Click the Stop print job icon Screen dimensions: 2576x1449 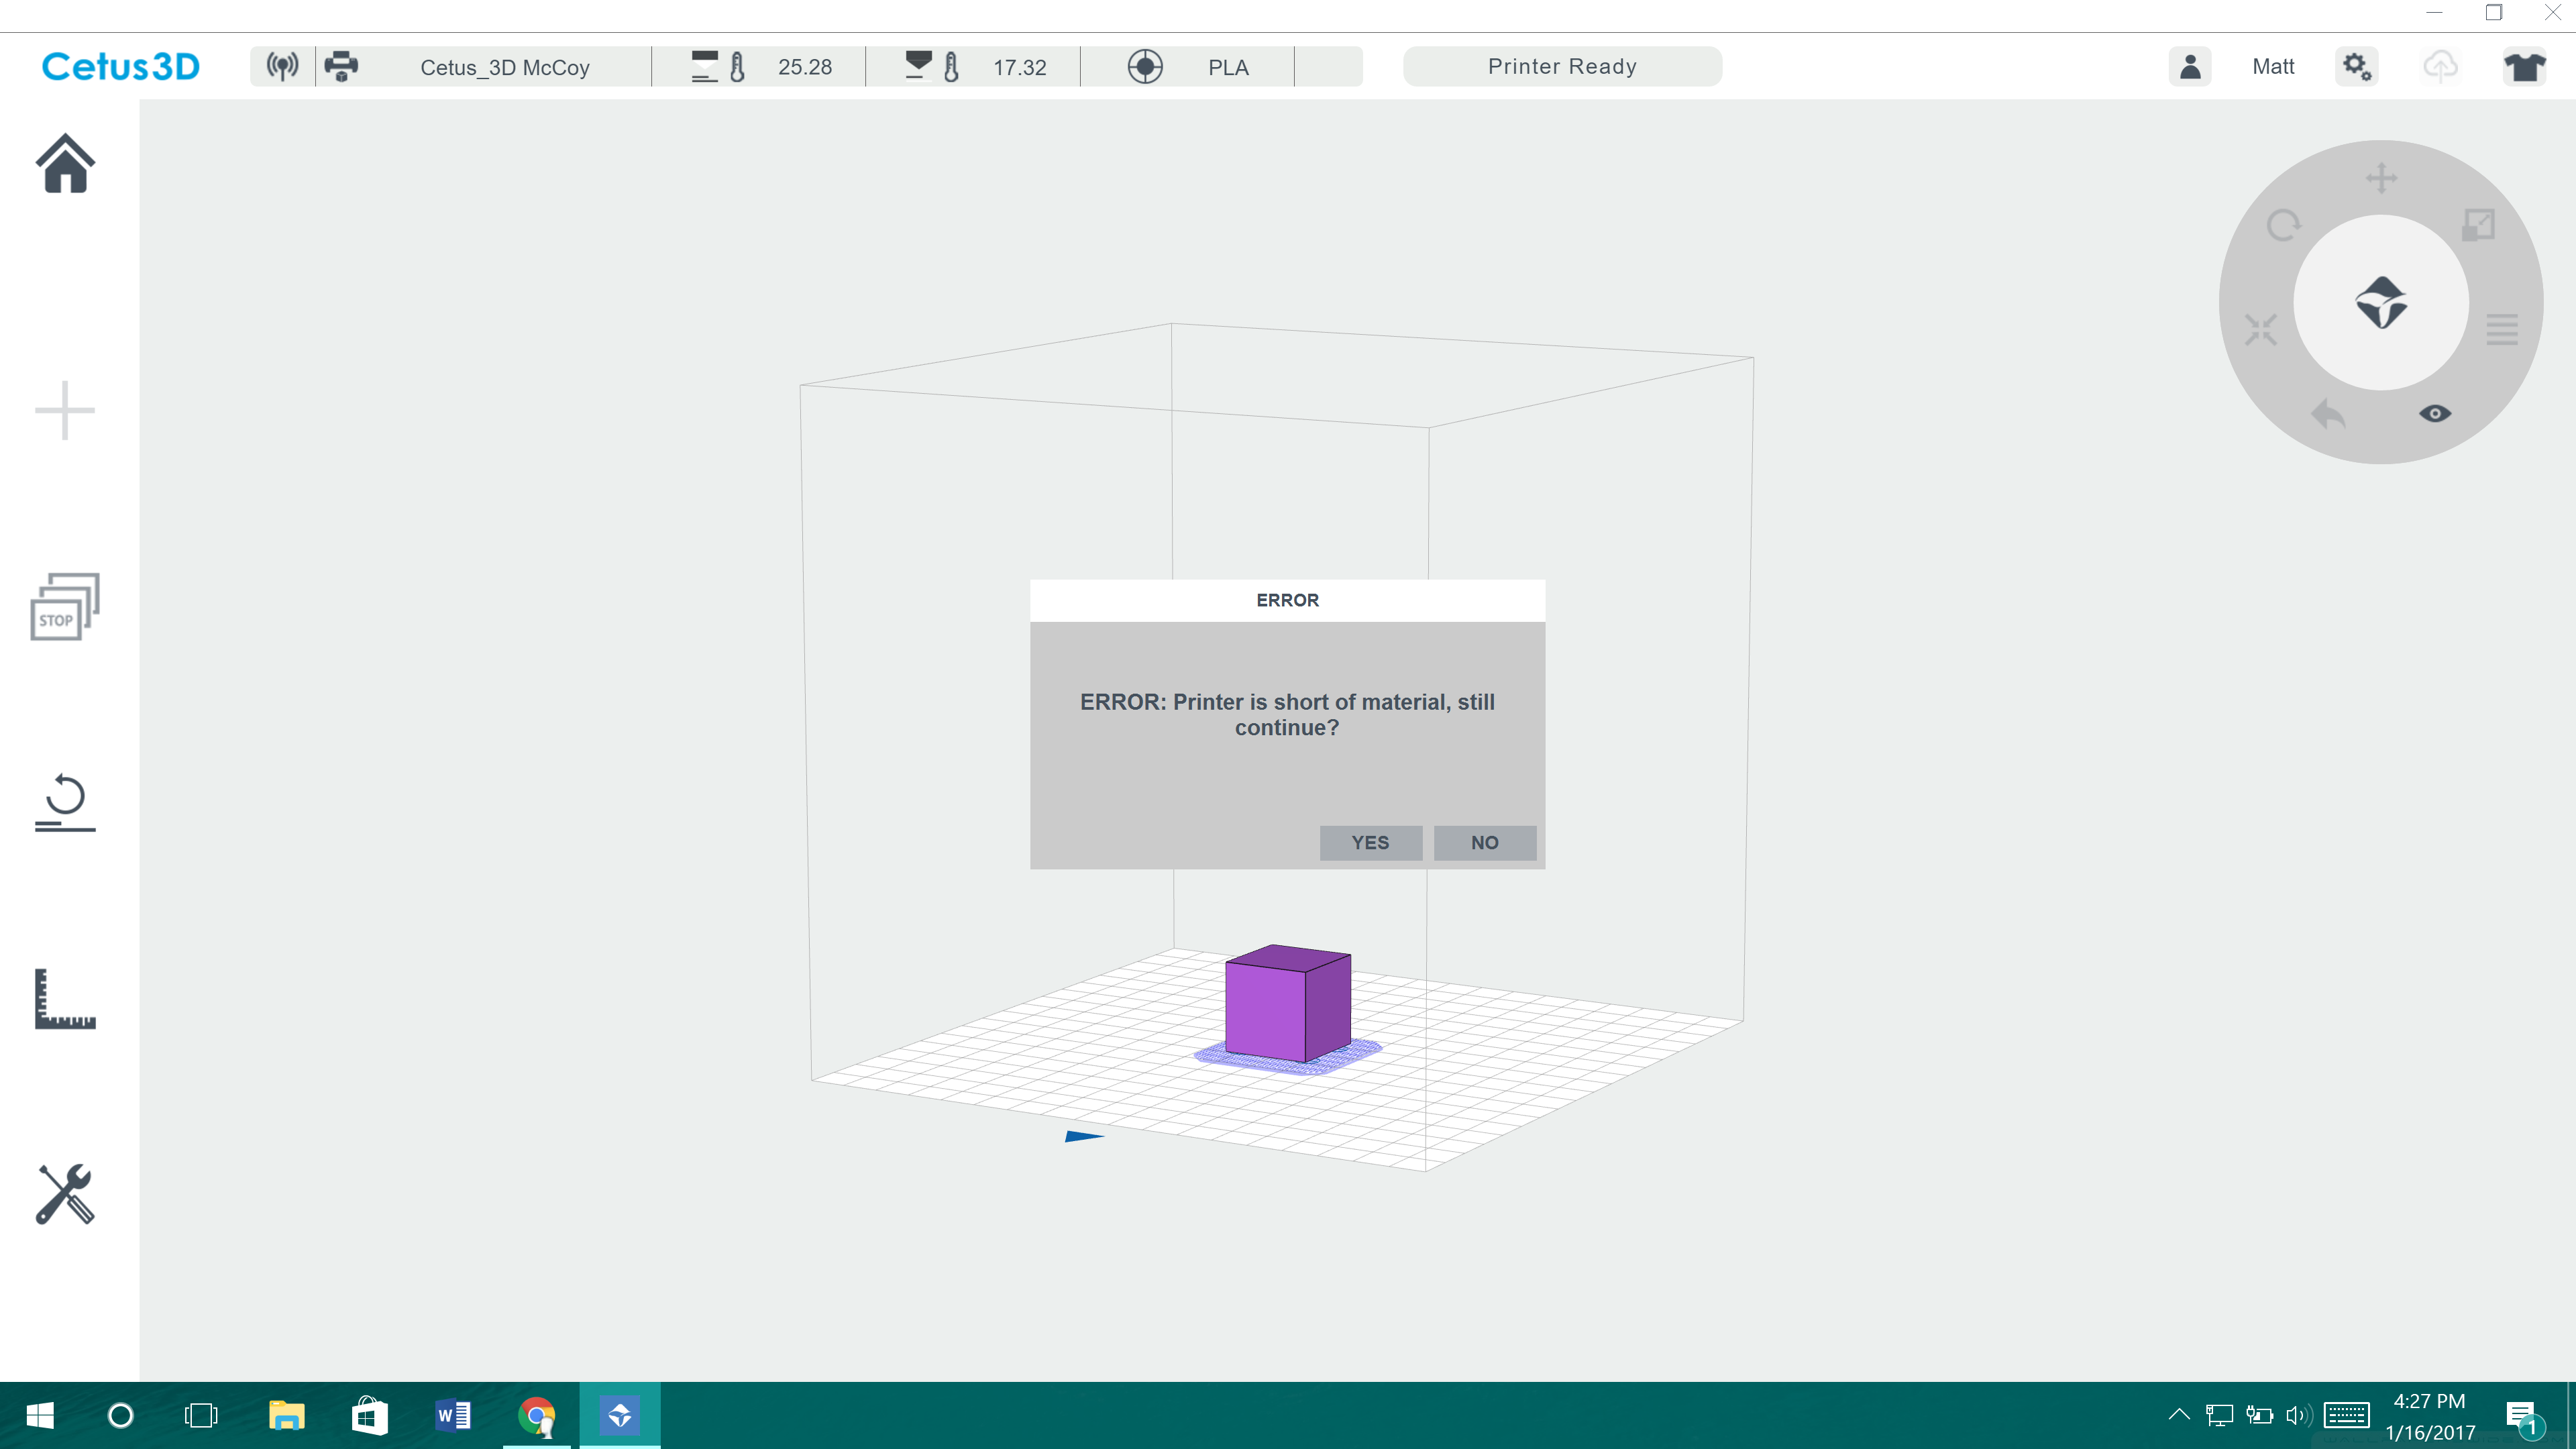65,606
